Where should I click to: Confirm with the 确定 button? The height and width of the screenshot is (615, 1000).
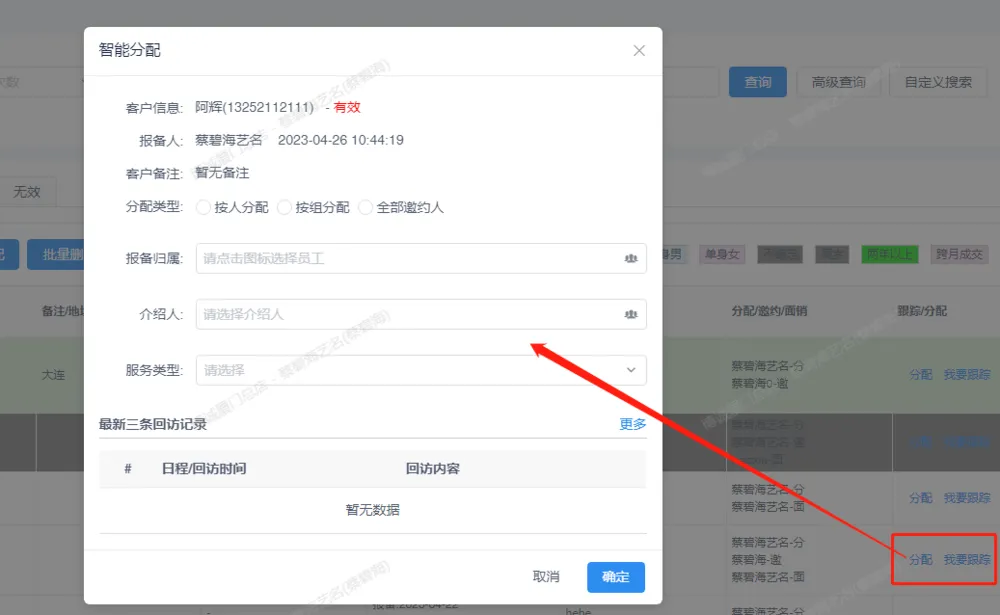(615, 577)
